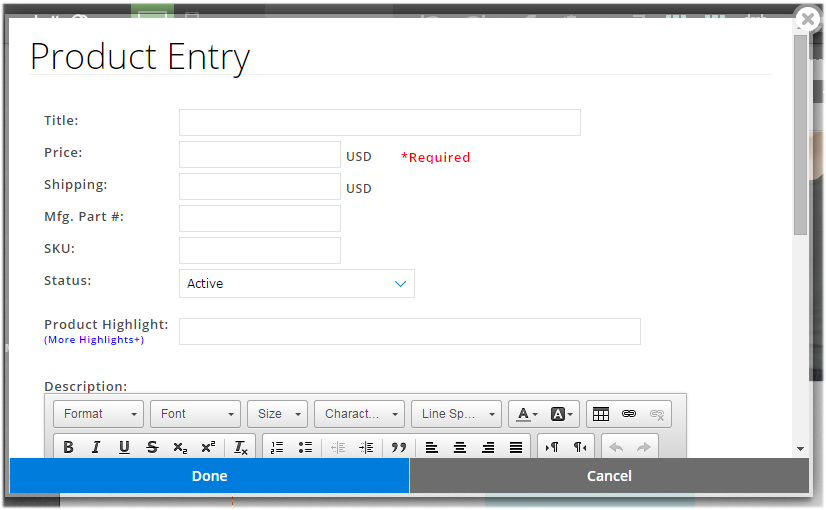Open the Line Spacing dropdown
826x510 pixels.
click(456, 414)
